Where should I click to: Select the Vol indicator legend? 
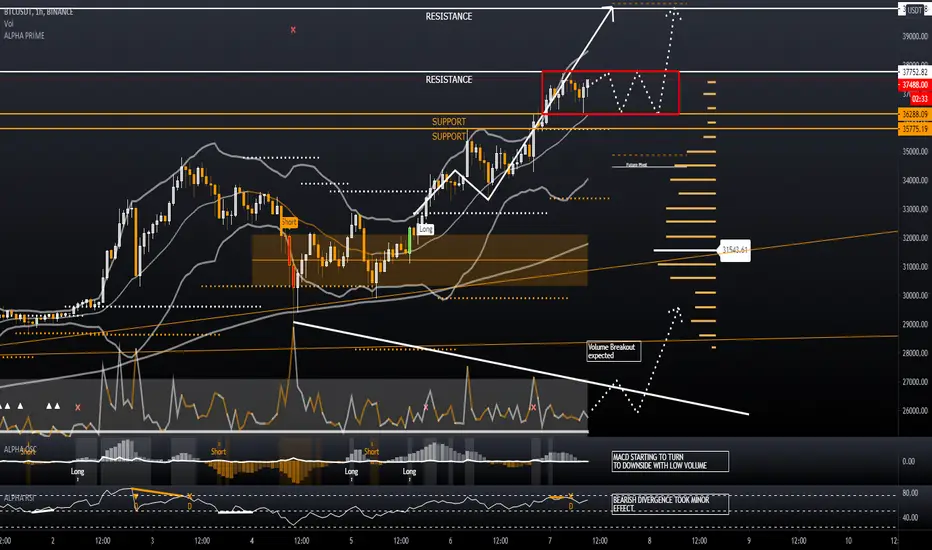(x=8, y=24)
